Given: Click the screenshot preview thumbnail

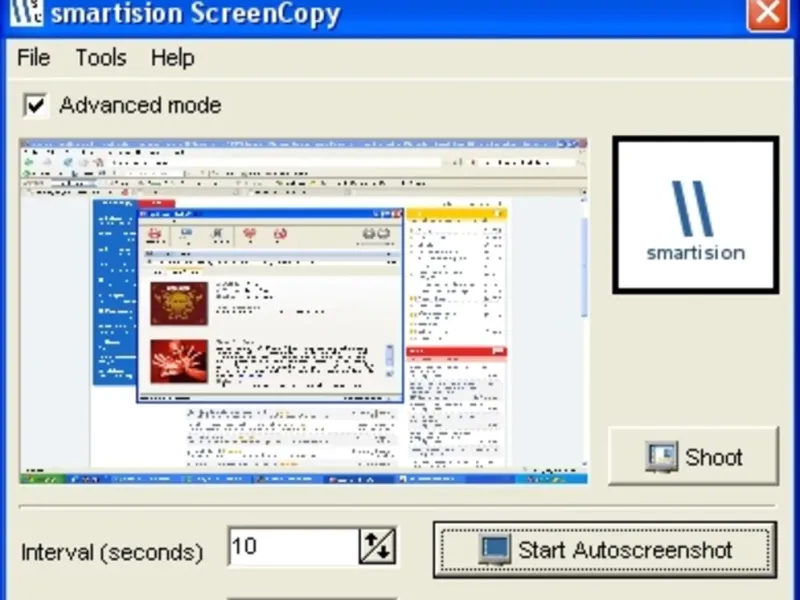Looking at the screenshot, I should click(304, 311).
